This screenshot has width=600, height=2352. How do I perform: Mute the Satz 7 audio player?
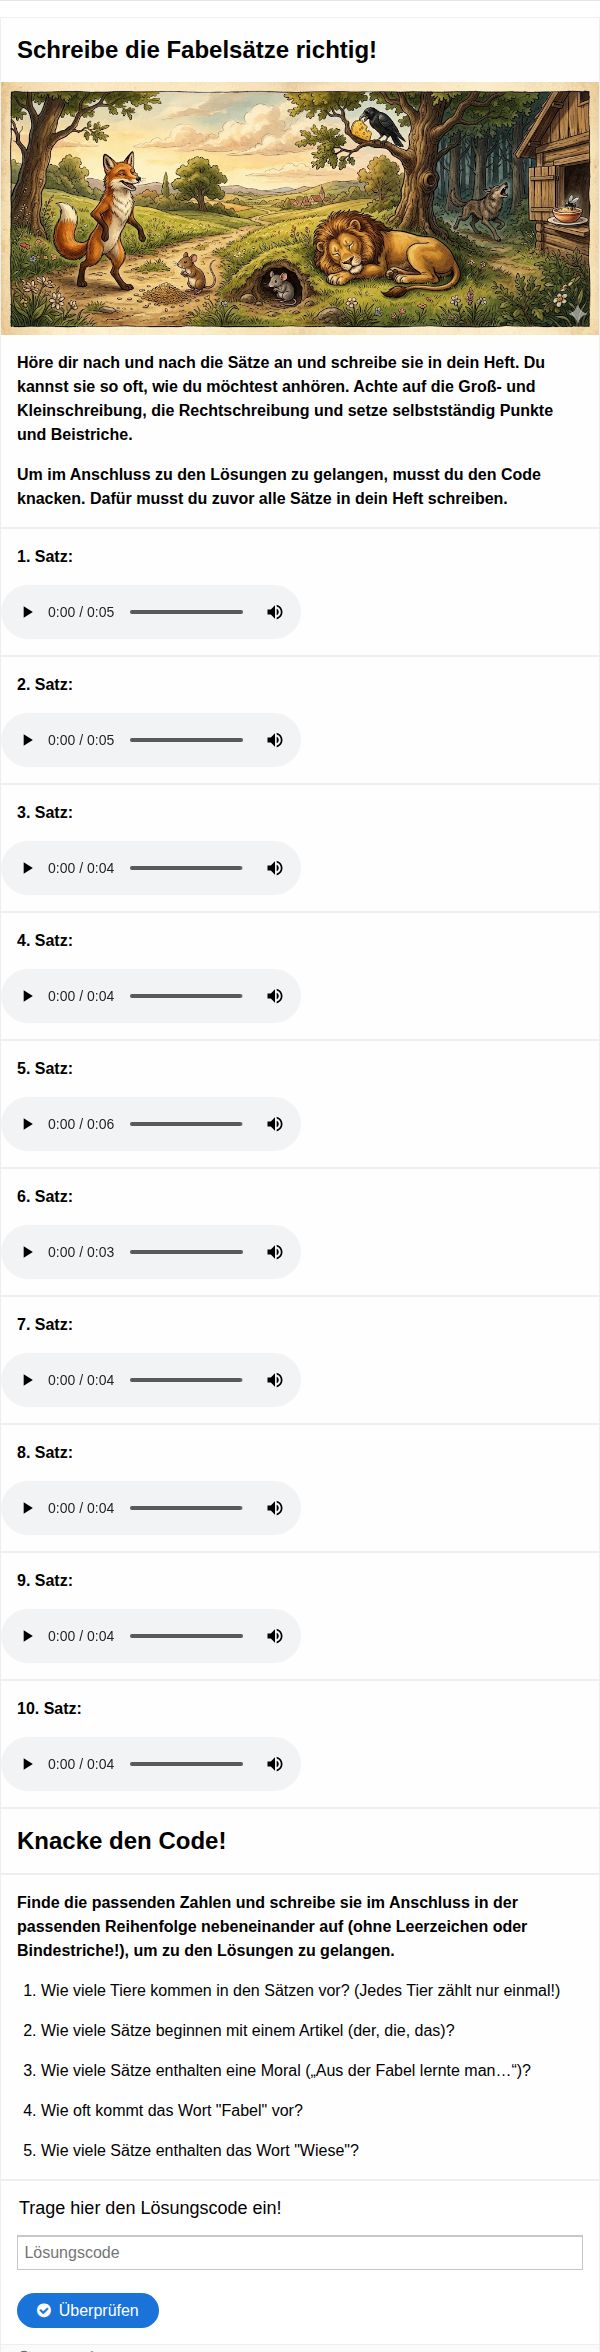[274, 1380]
